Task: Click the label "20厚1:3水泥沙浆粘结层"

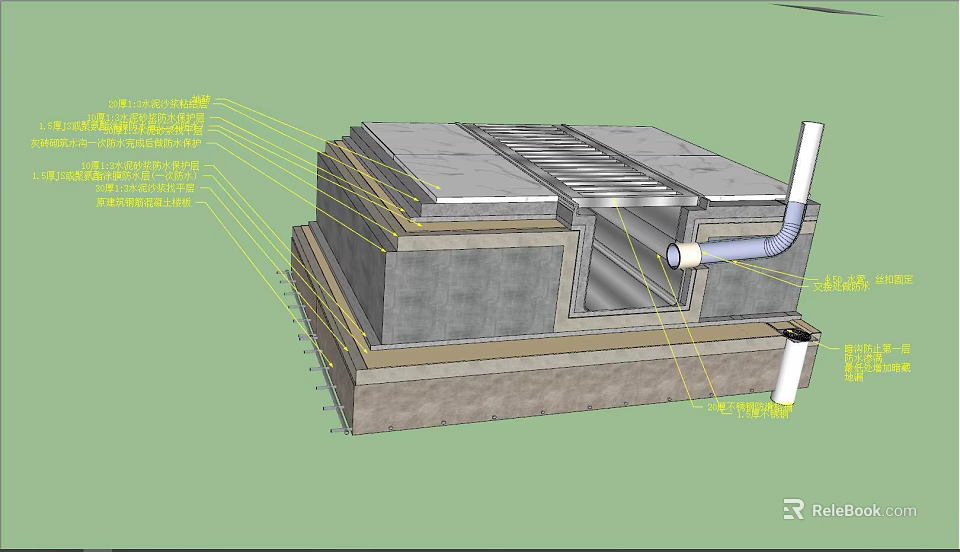Action: click(158, 104)
